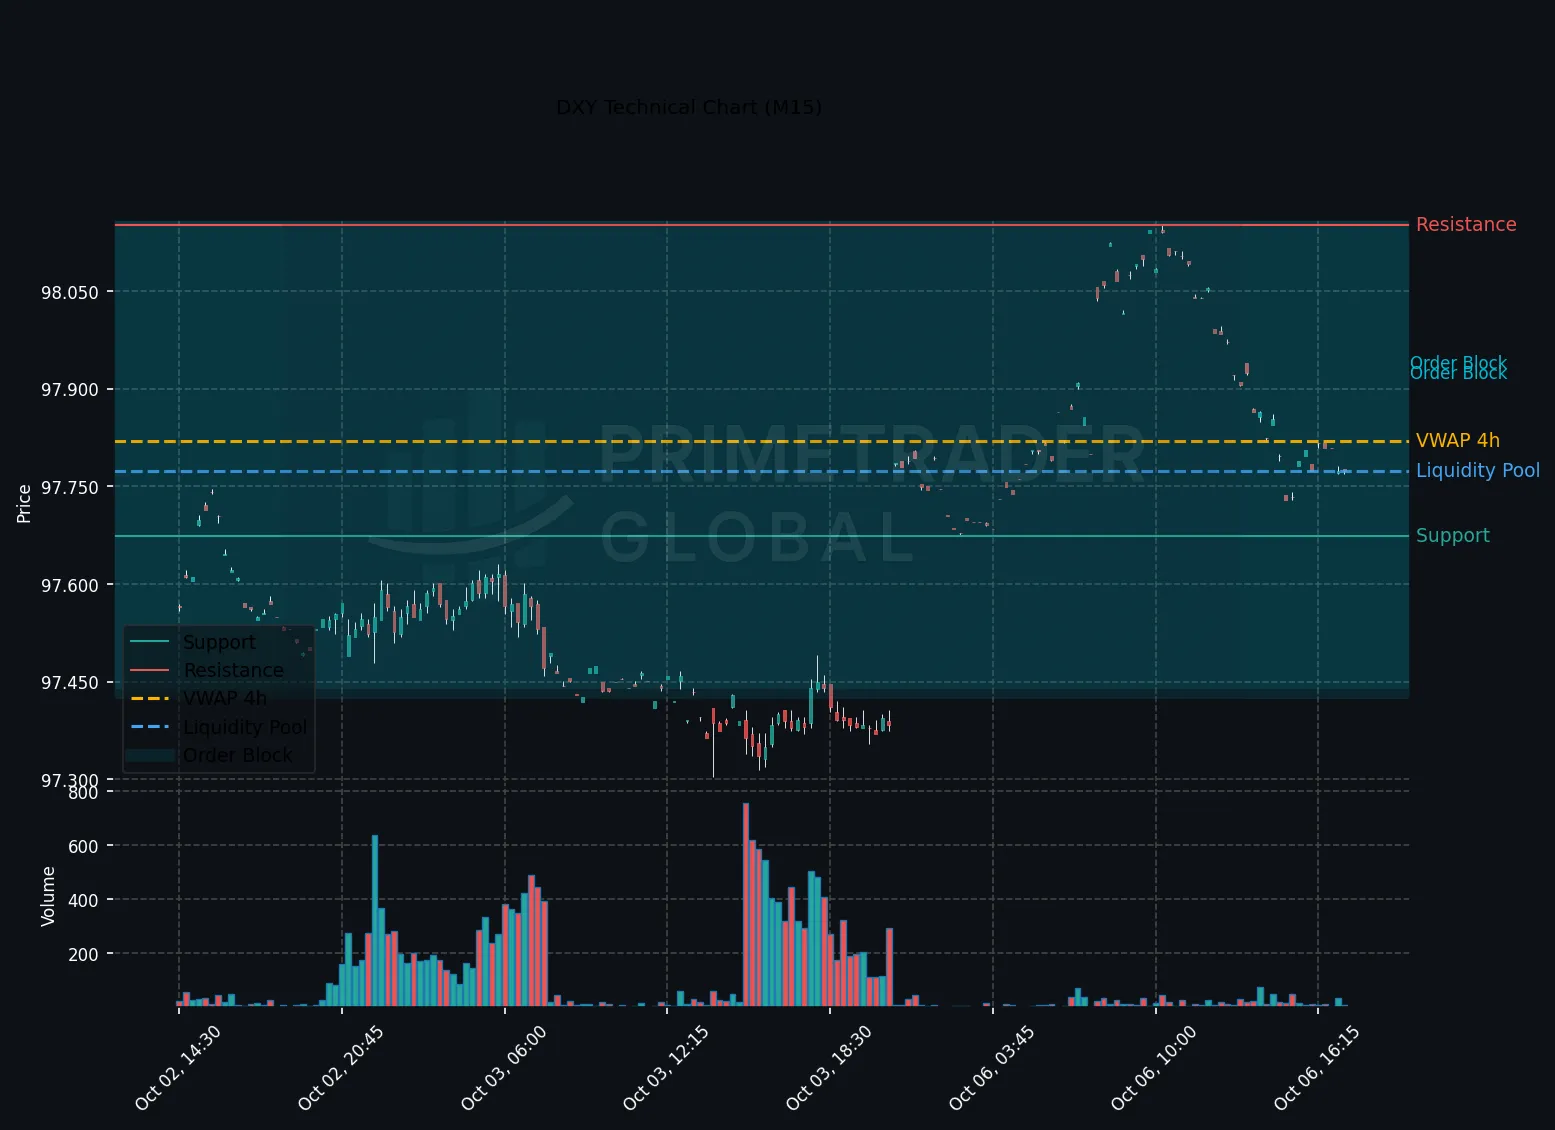Click the Oct 02, 14:30 time label
Screen dimensions: 1555x1130
tap(177, 1068)
